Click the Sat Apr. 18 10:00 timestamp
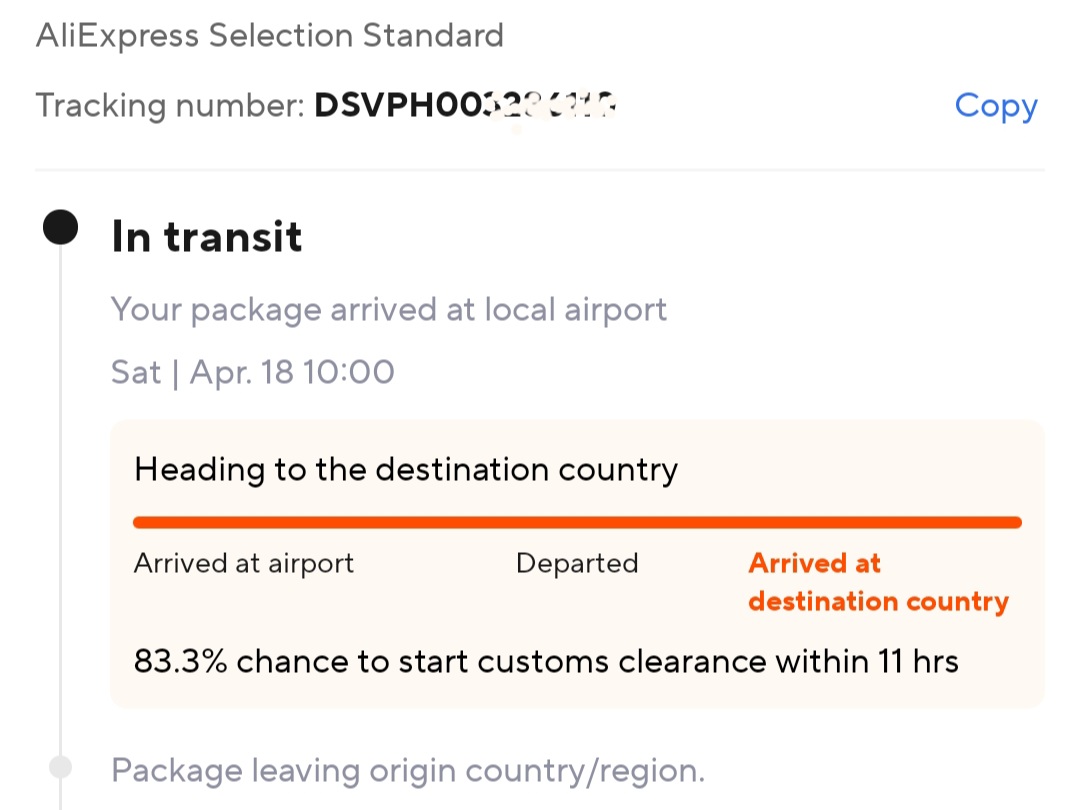 pos(253,372)
